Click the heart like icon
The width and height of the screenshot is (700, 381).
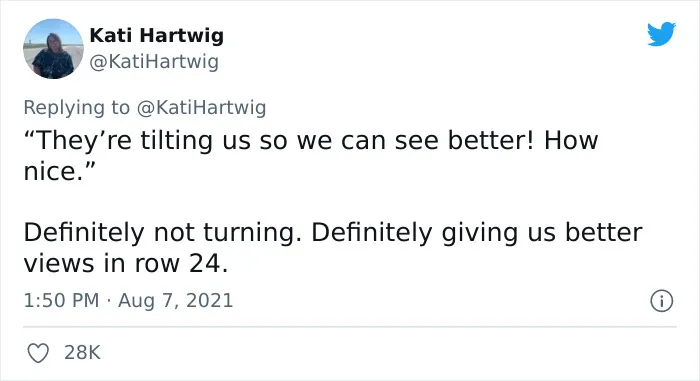click(38, 353)
